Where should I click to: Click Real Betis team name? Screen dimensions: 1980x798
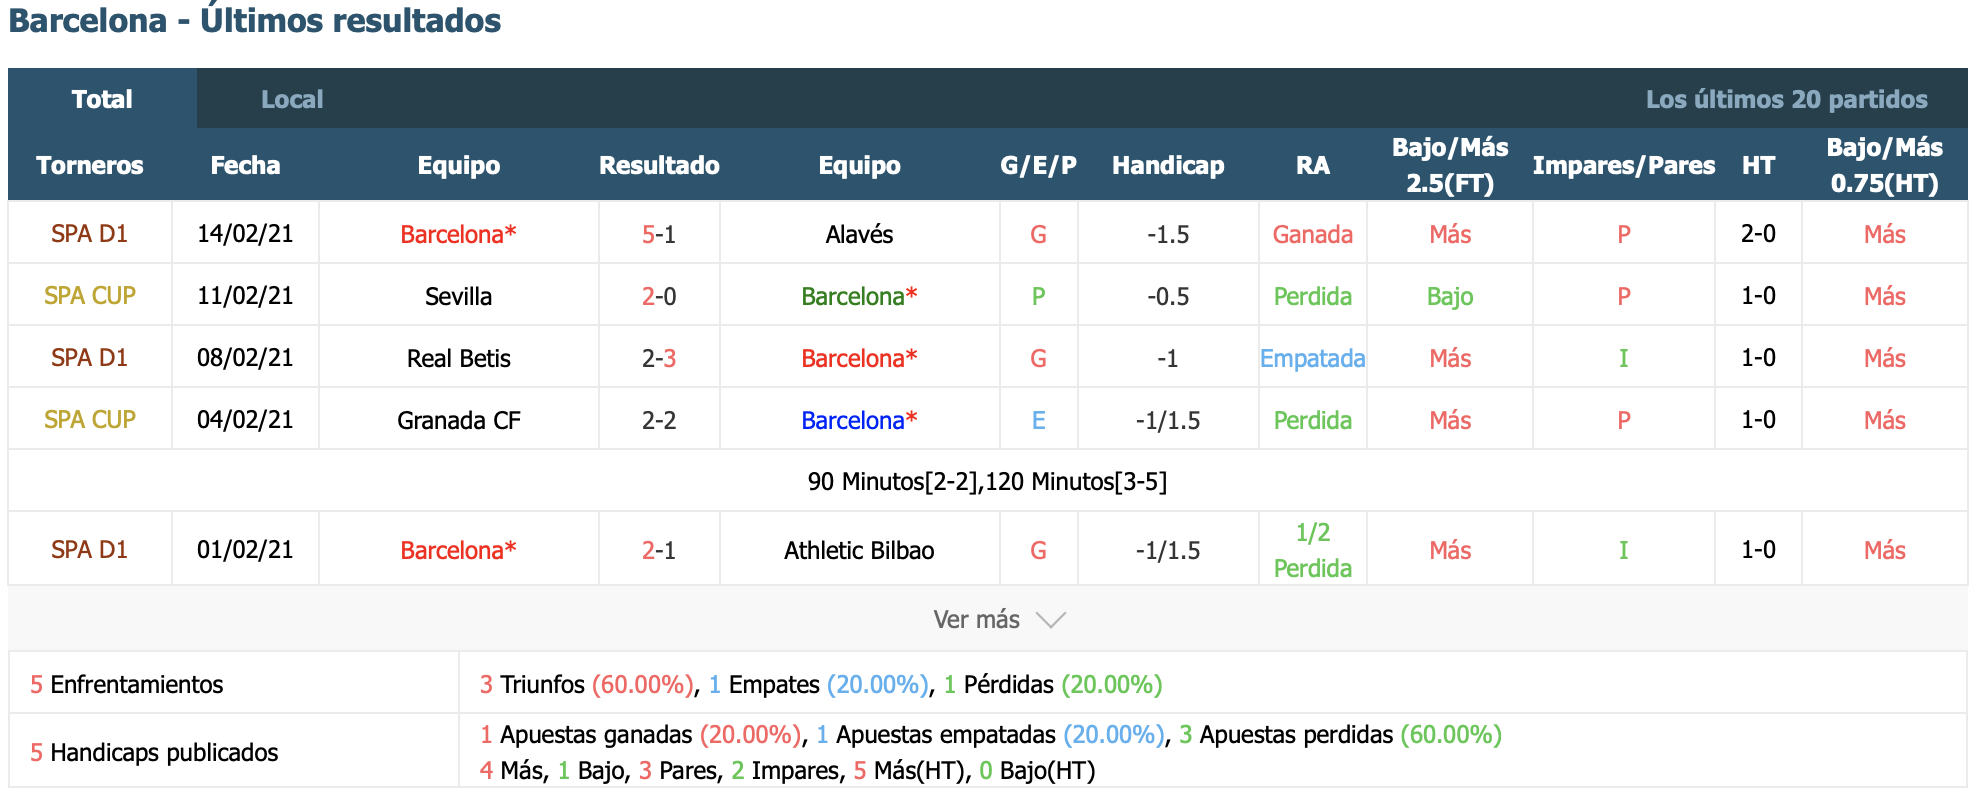click(x=458, y=358)
